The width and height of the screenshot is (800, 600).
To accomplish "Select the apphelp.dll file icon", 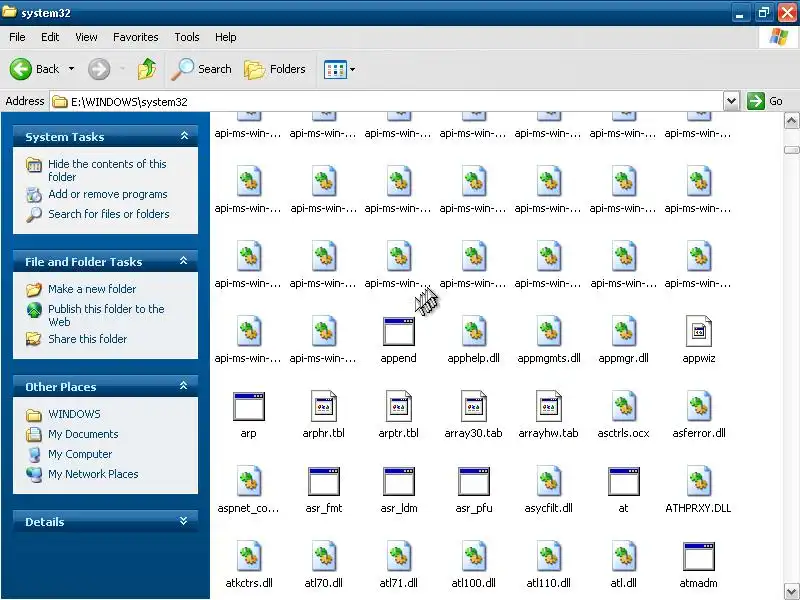I will (x=473, y=331).
